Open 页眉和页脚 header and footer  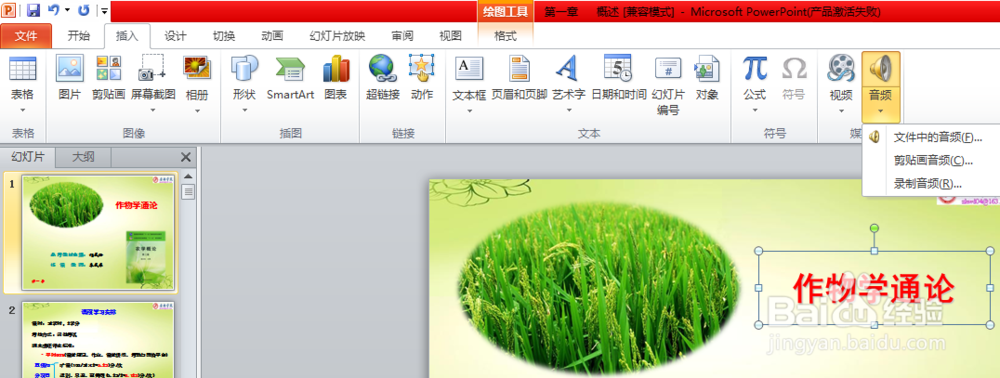tap(519, 68)
